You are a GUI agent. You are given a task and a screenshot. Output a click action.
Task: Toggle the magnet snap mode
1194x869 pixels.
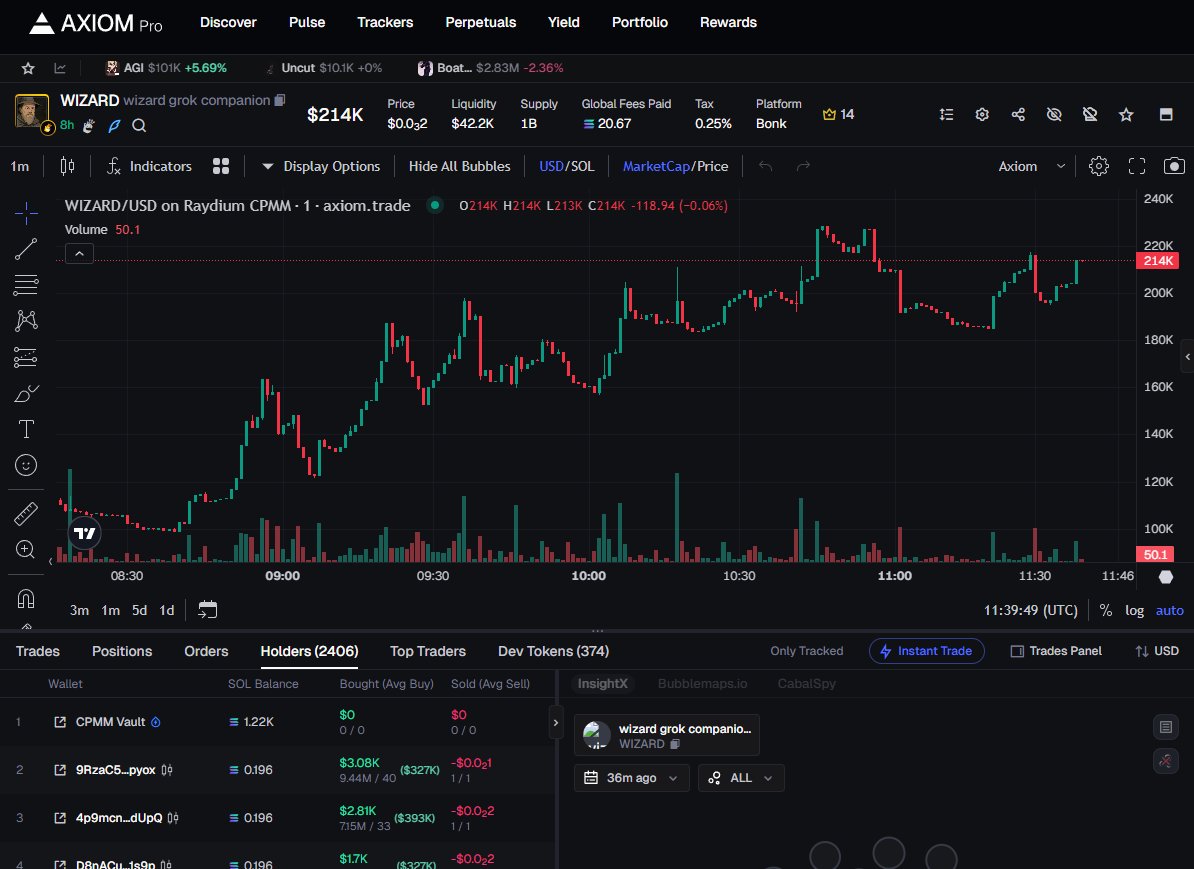[x=26, y=599]
